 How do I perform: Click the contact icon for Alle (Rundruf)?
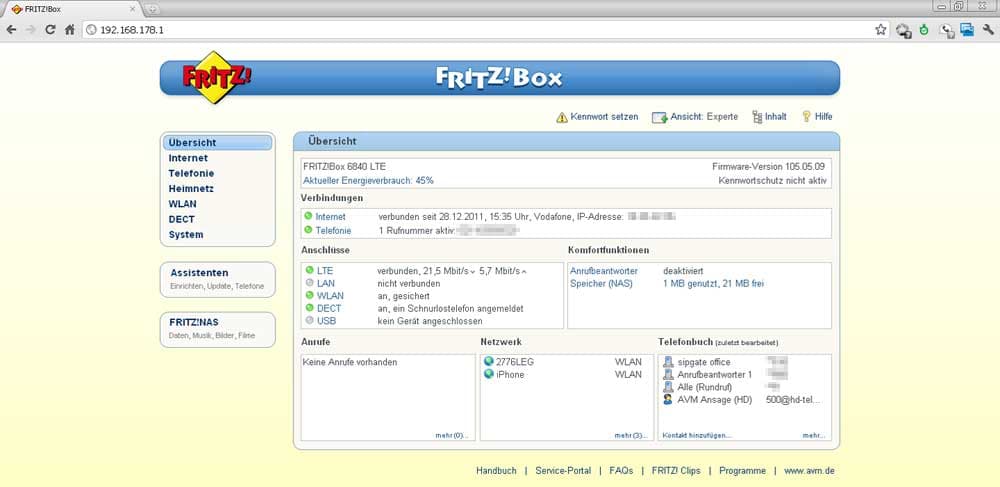(x=668, y=388)
